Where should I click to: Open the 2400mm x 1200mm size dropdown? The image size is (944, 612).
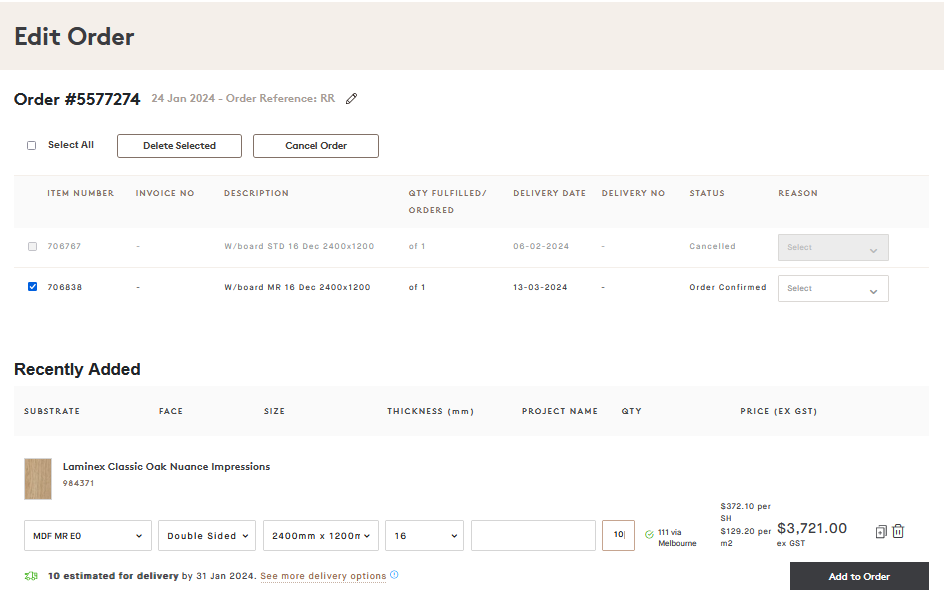(x=320, y=535)
